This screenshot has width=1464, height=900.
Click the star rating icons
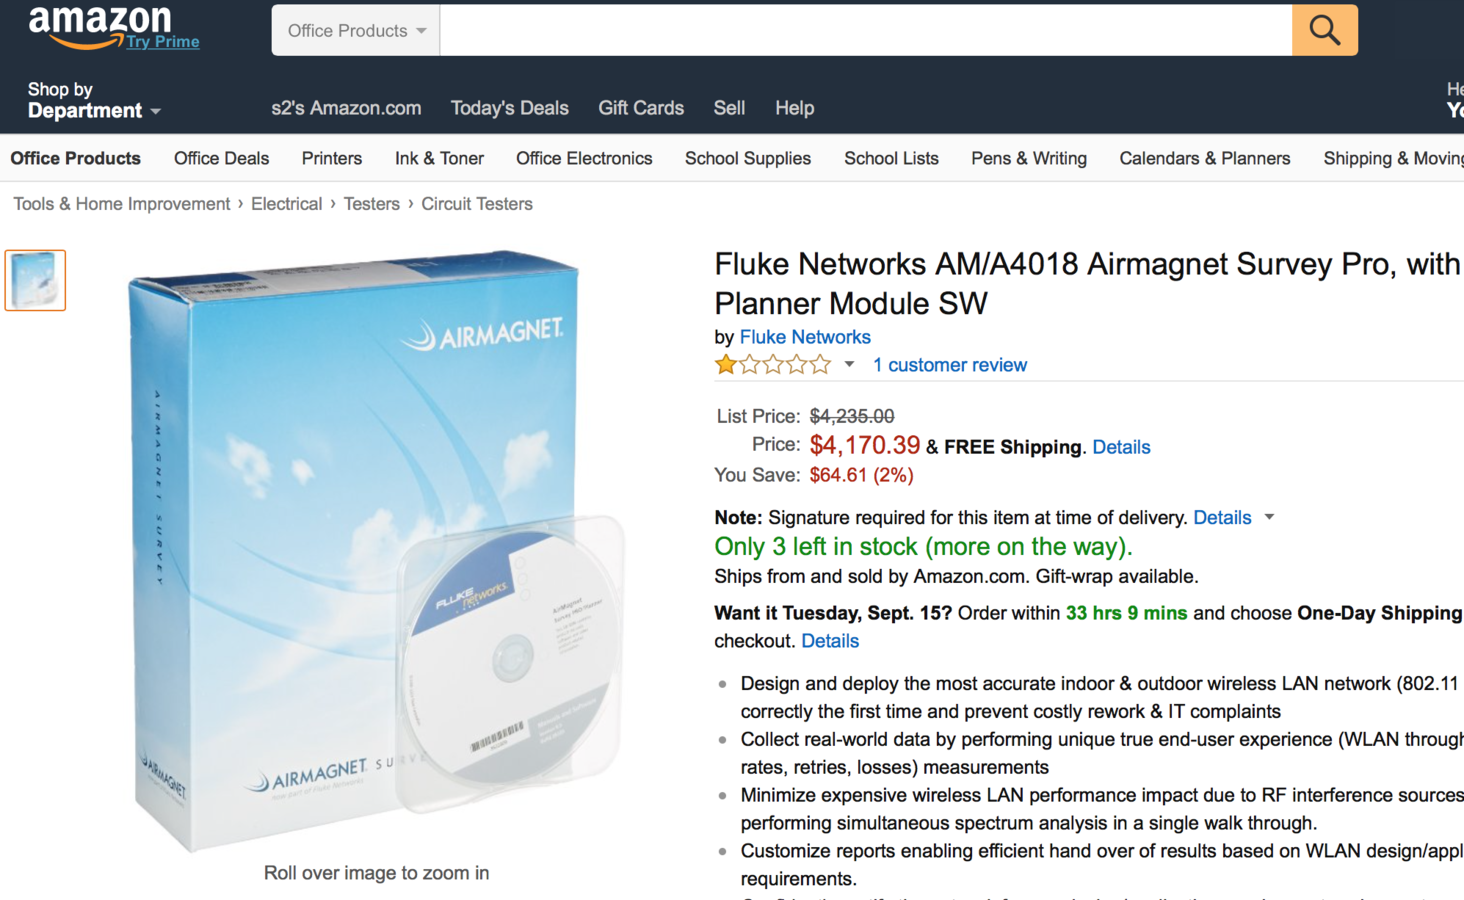(x=773, y=365)
